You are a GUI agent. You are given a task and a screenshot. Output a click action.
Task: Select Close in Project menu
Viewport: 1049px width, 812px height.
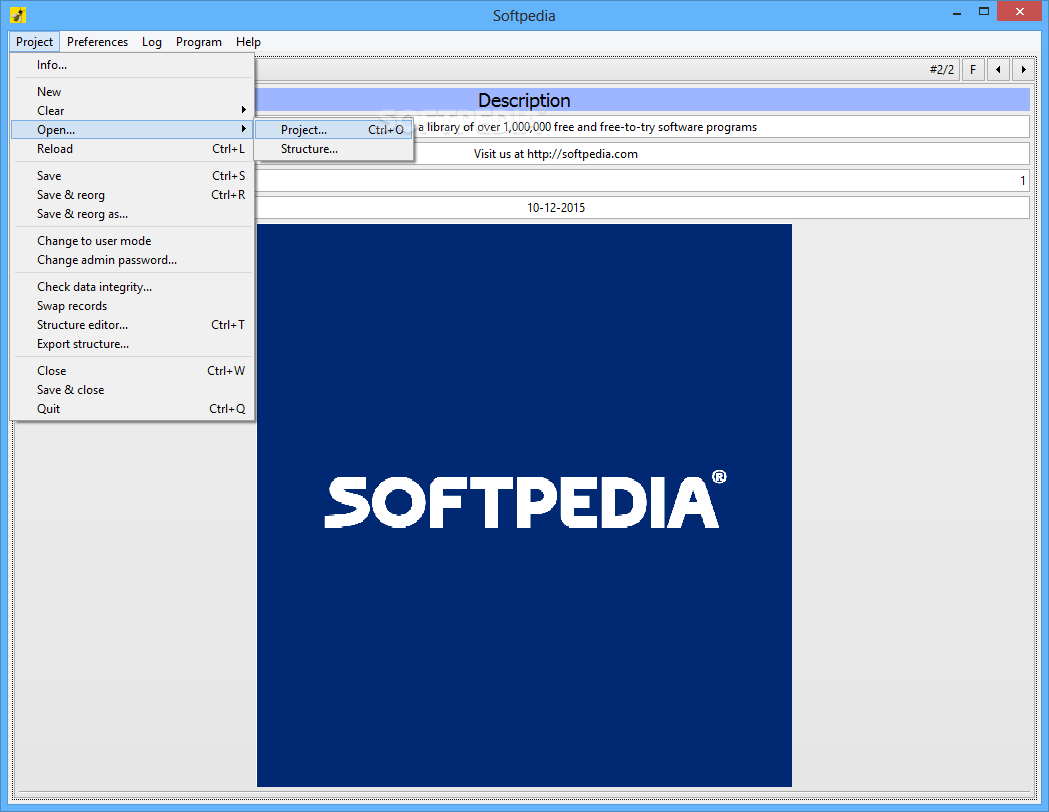tap(132, 371)
